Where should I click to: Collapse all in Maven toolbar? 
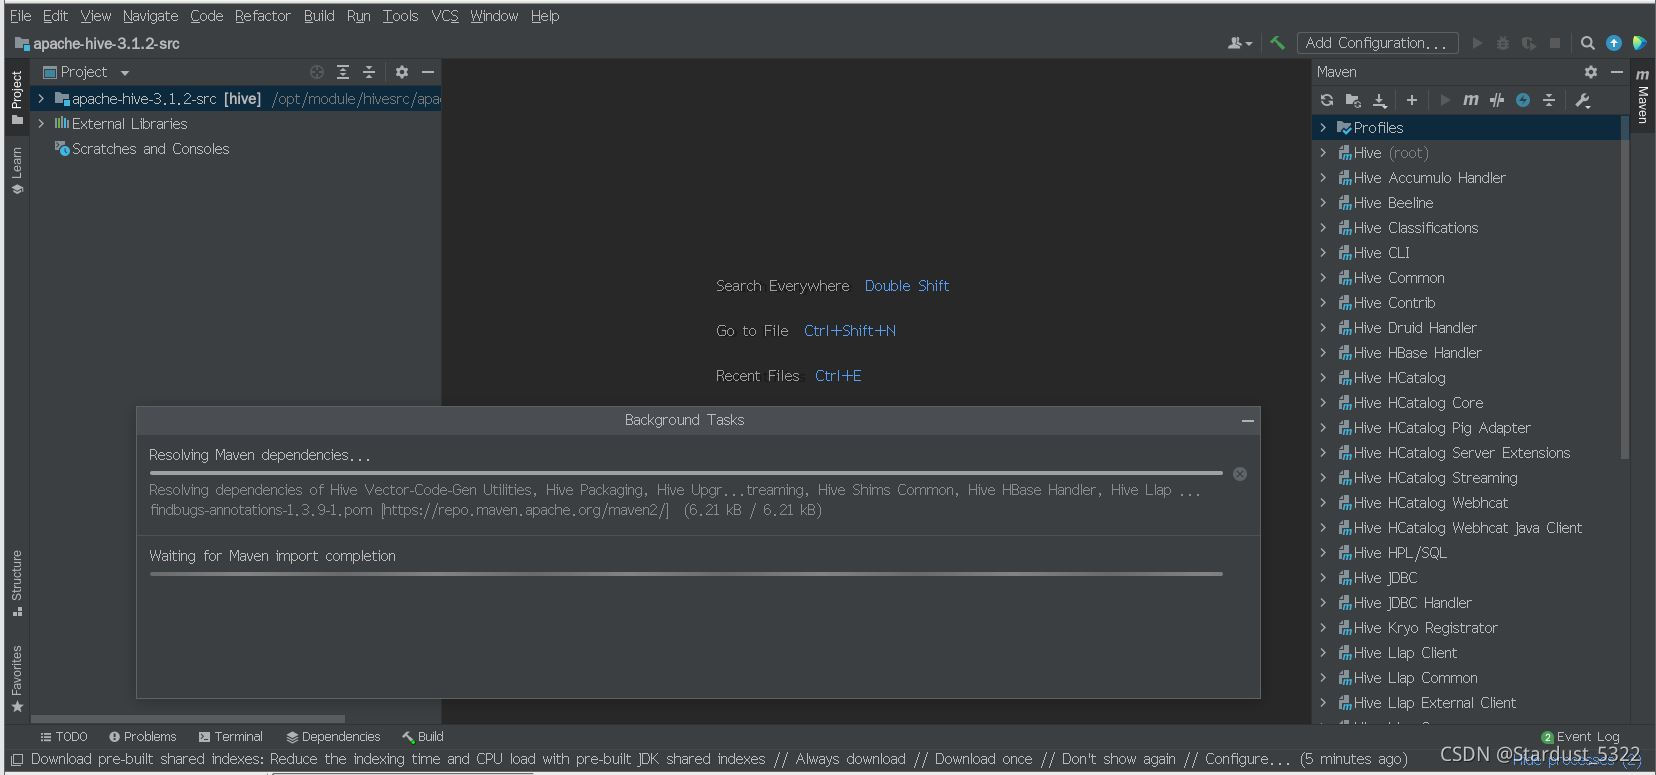[1549, 100]
